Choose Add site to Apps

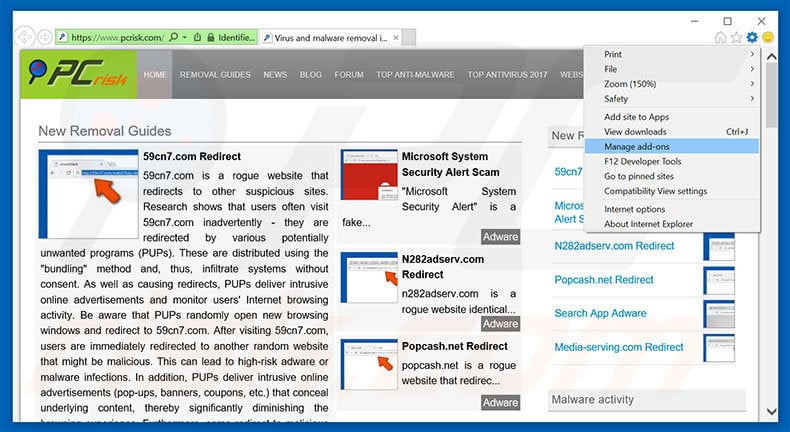point(672,117)
